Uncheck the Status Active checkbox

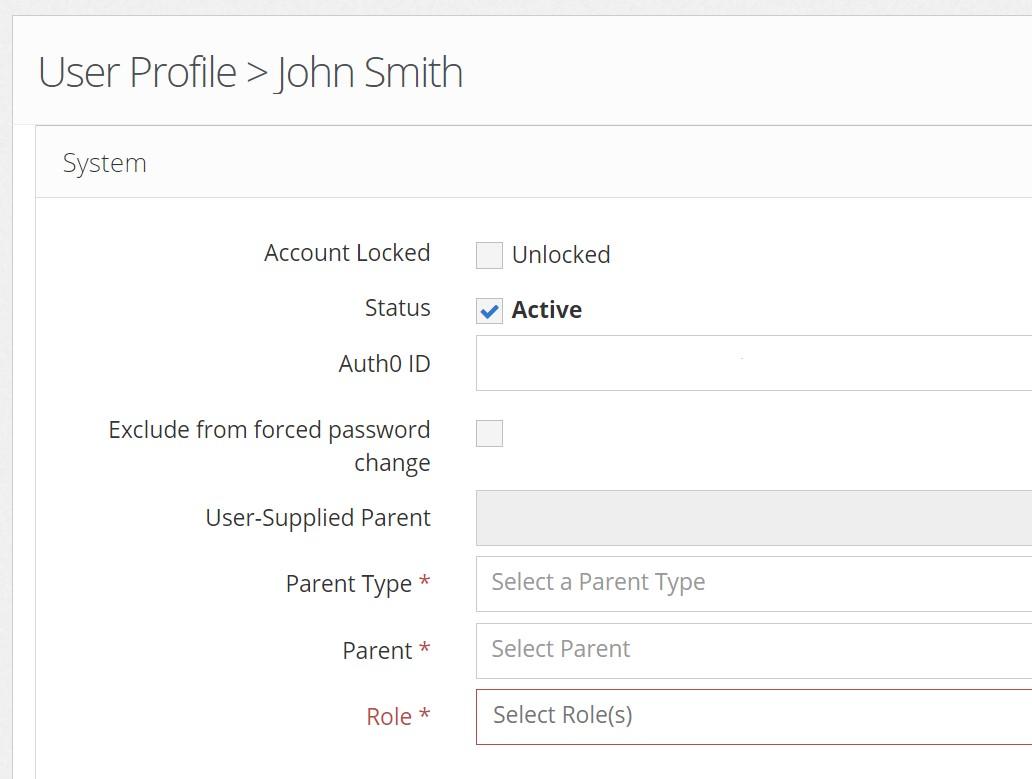pos(489,311)
